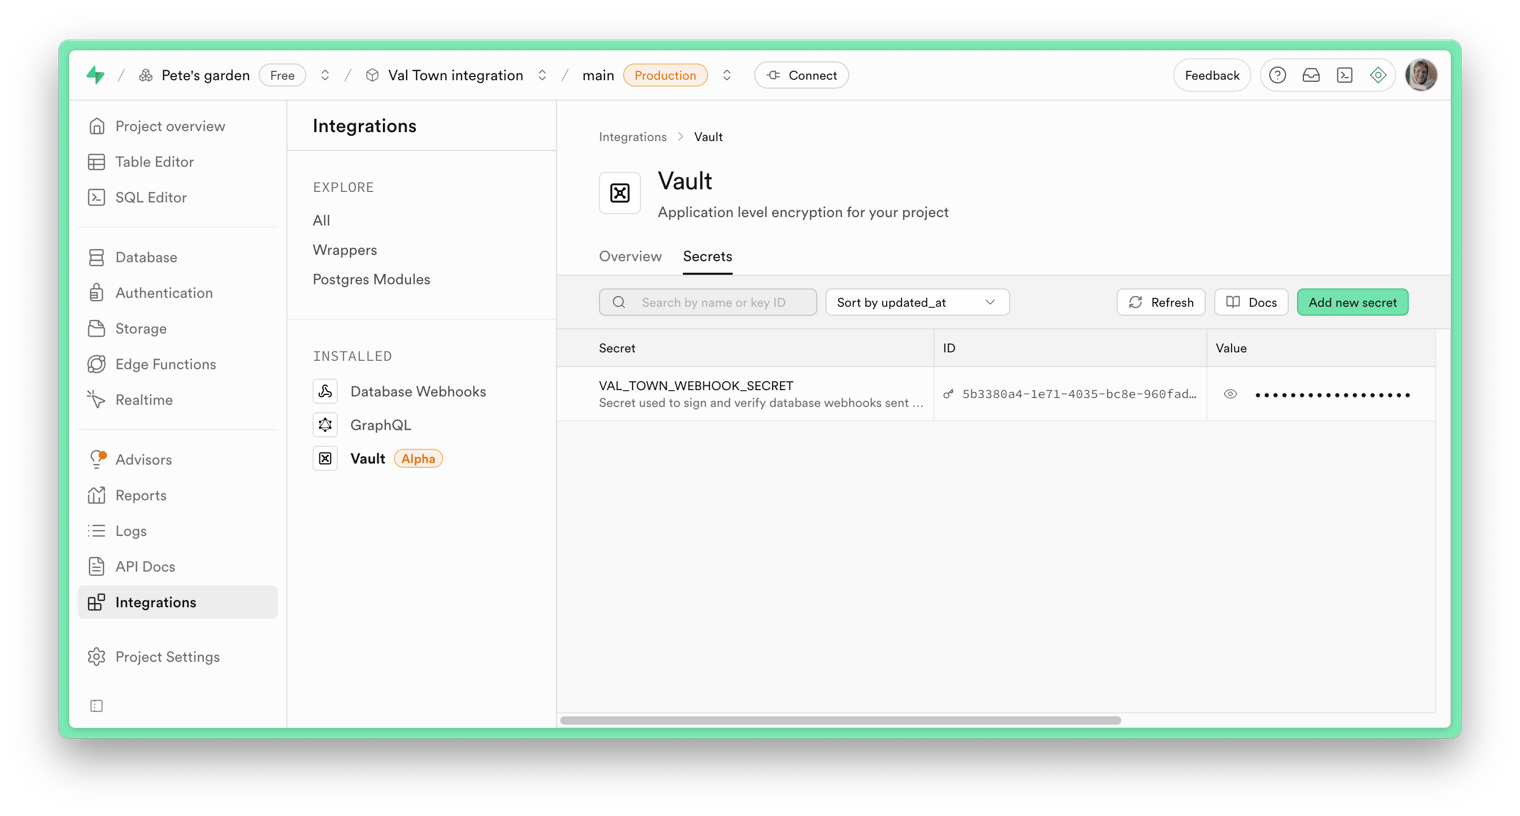This screenshot has height=816, width=1520.
Task: Click the Secret column header
Action: tap(617, 348)
